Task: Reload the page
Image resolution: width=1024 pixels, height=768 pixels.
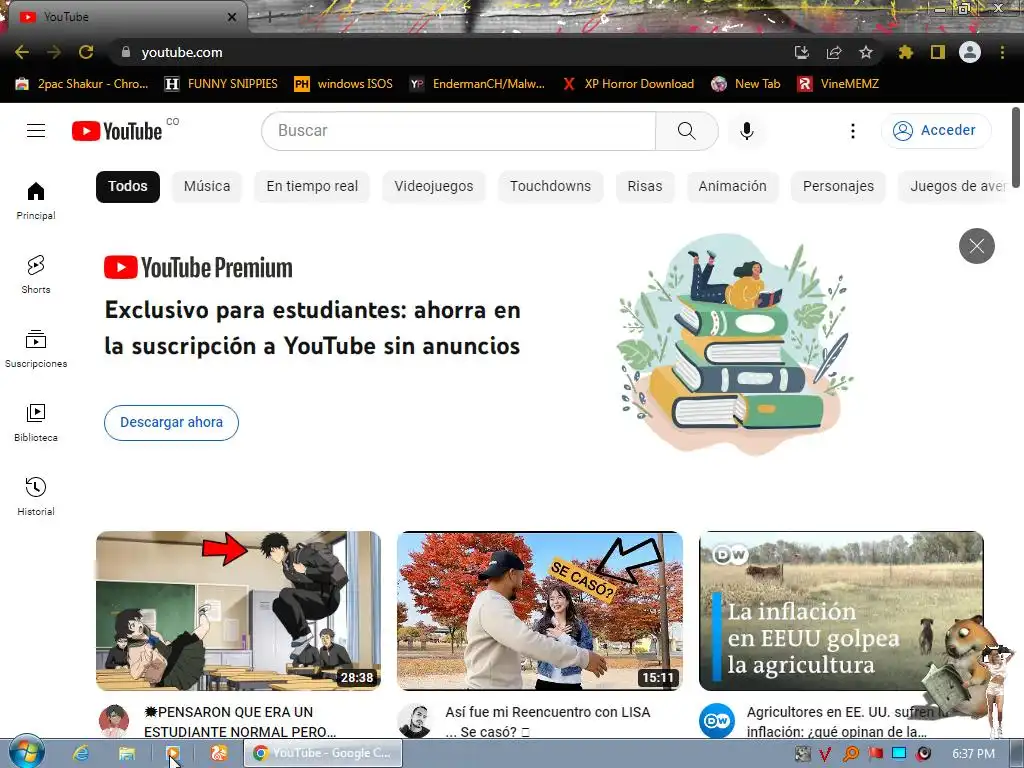Action: click(86, 52)
